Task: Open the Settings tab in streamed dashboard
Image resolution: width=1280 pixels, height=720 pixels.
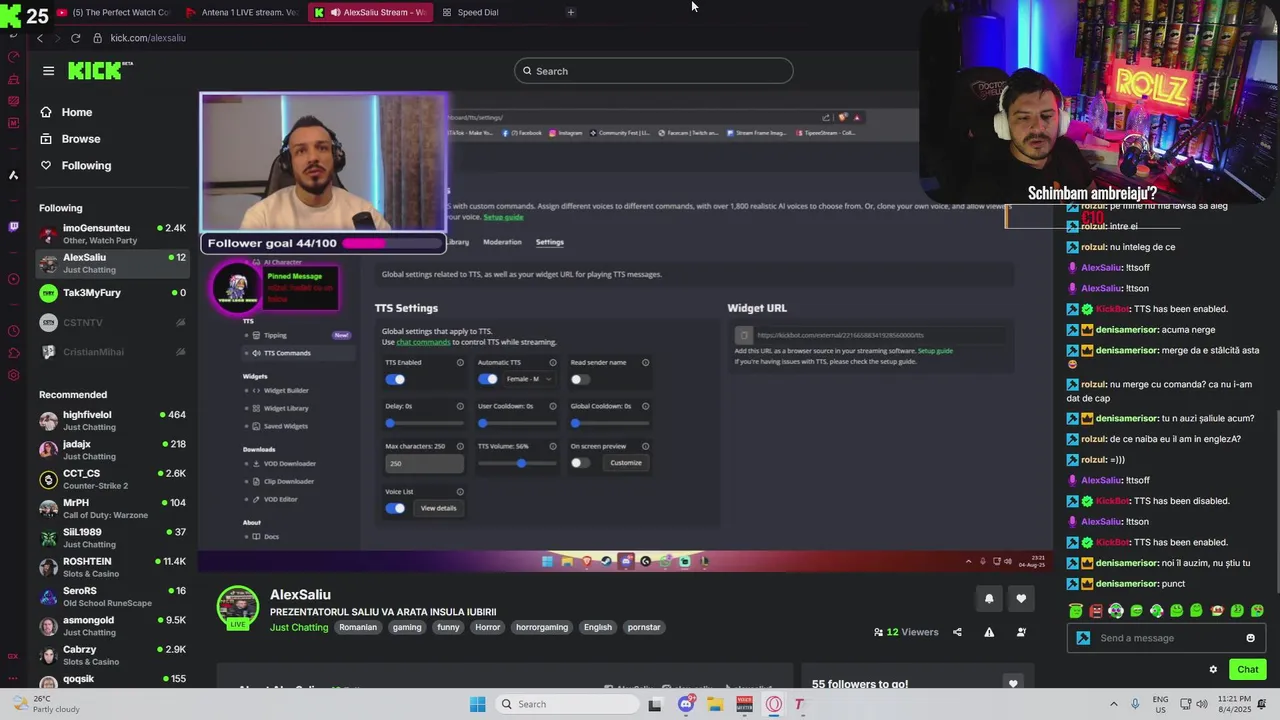Action: pyautogui.click(x=549, y=242)
